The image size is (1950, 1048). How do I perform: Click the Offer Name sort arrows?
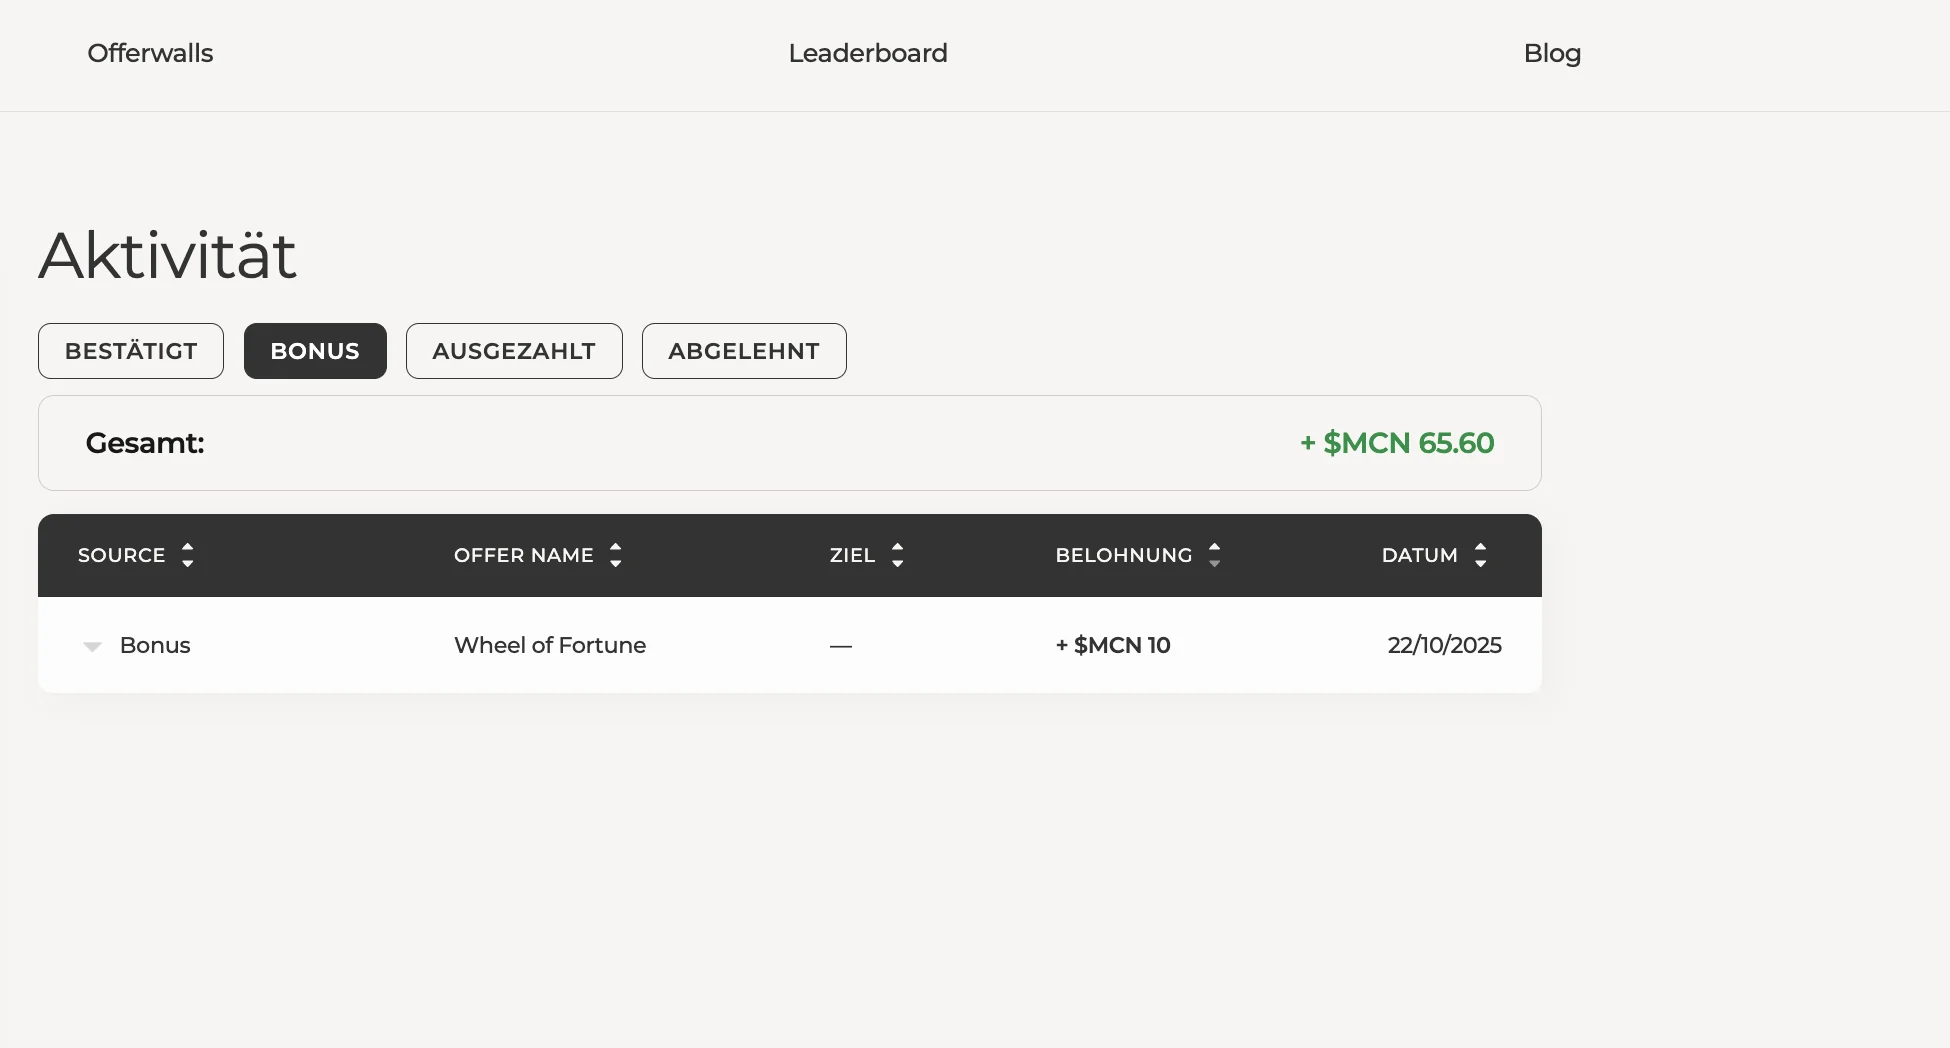(615, 555)
